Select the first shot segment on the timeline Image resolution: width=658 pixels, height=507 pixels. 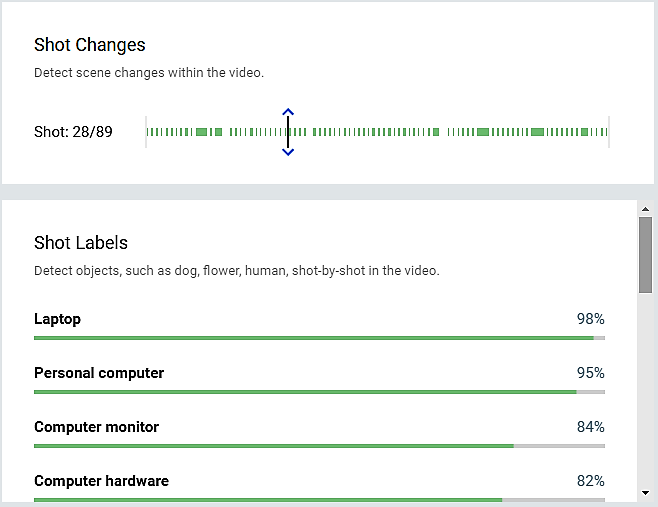pos(149,132)
